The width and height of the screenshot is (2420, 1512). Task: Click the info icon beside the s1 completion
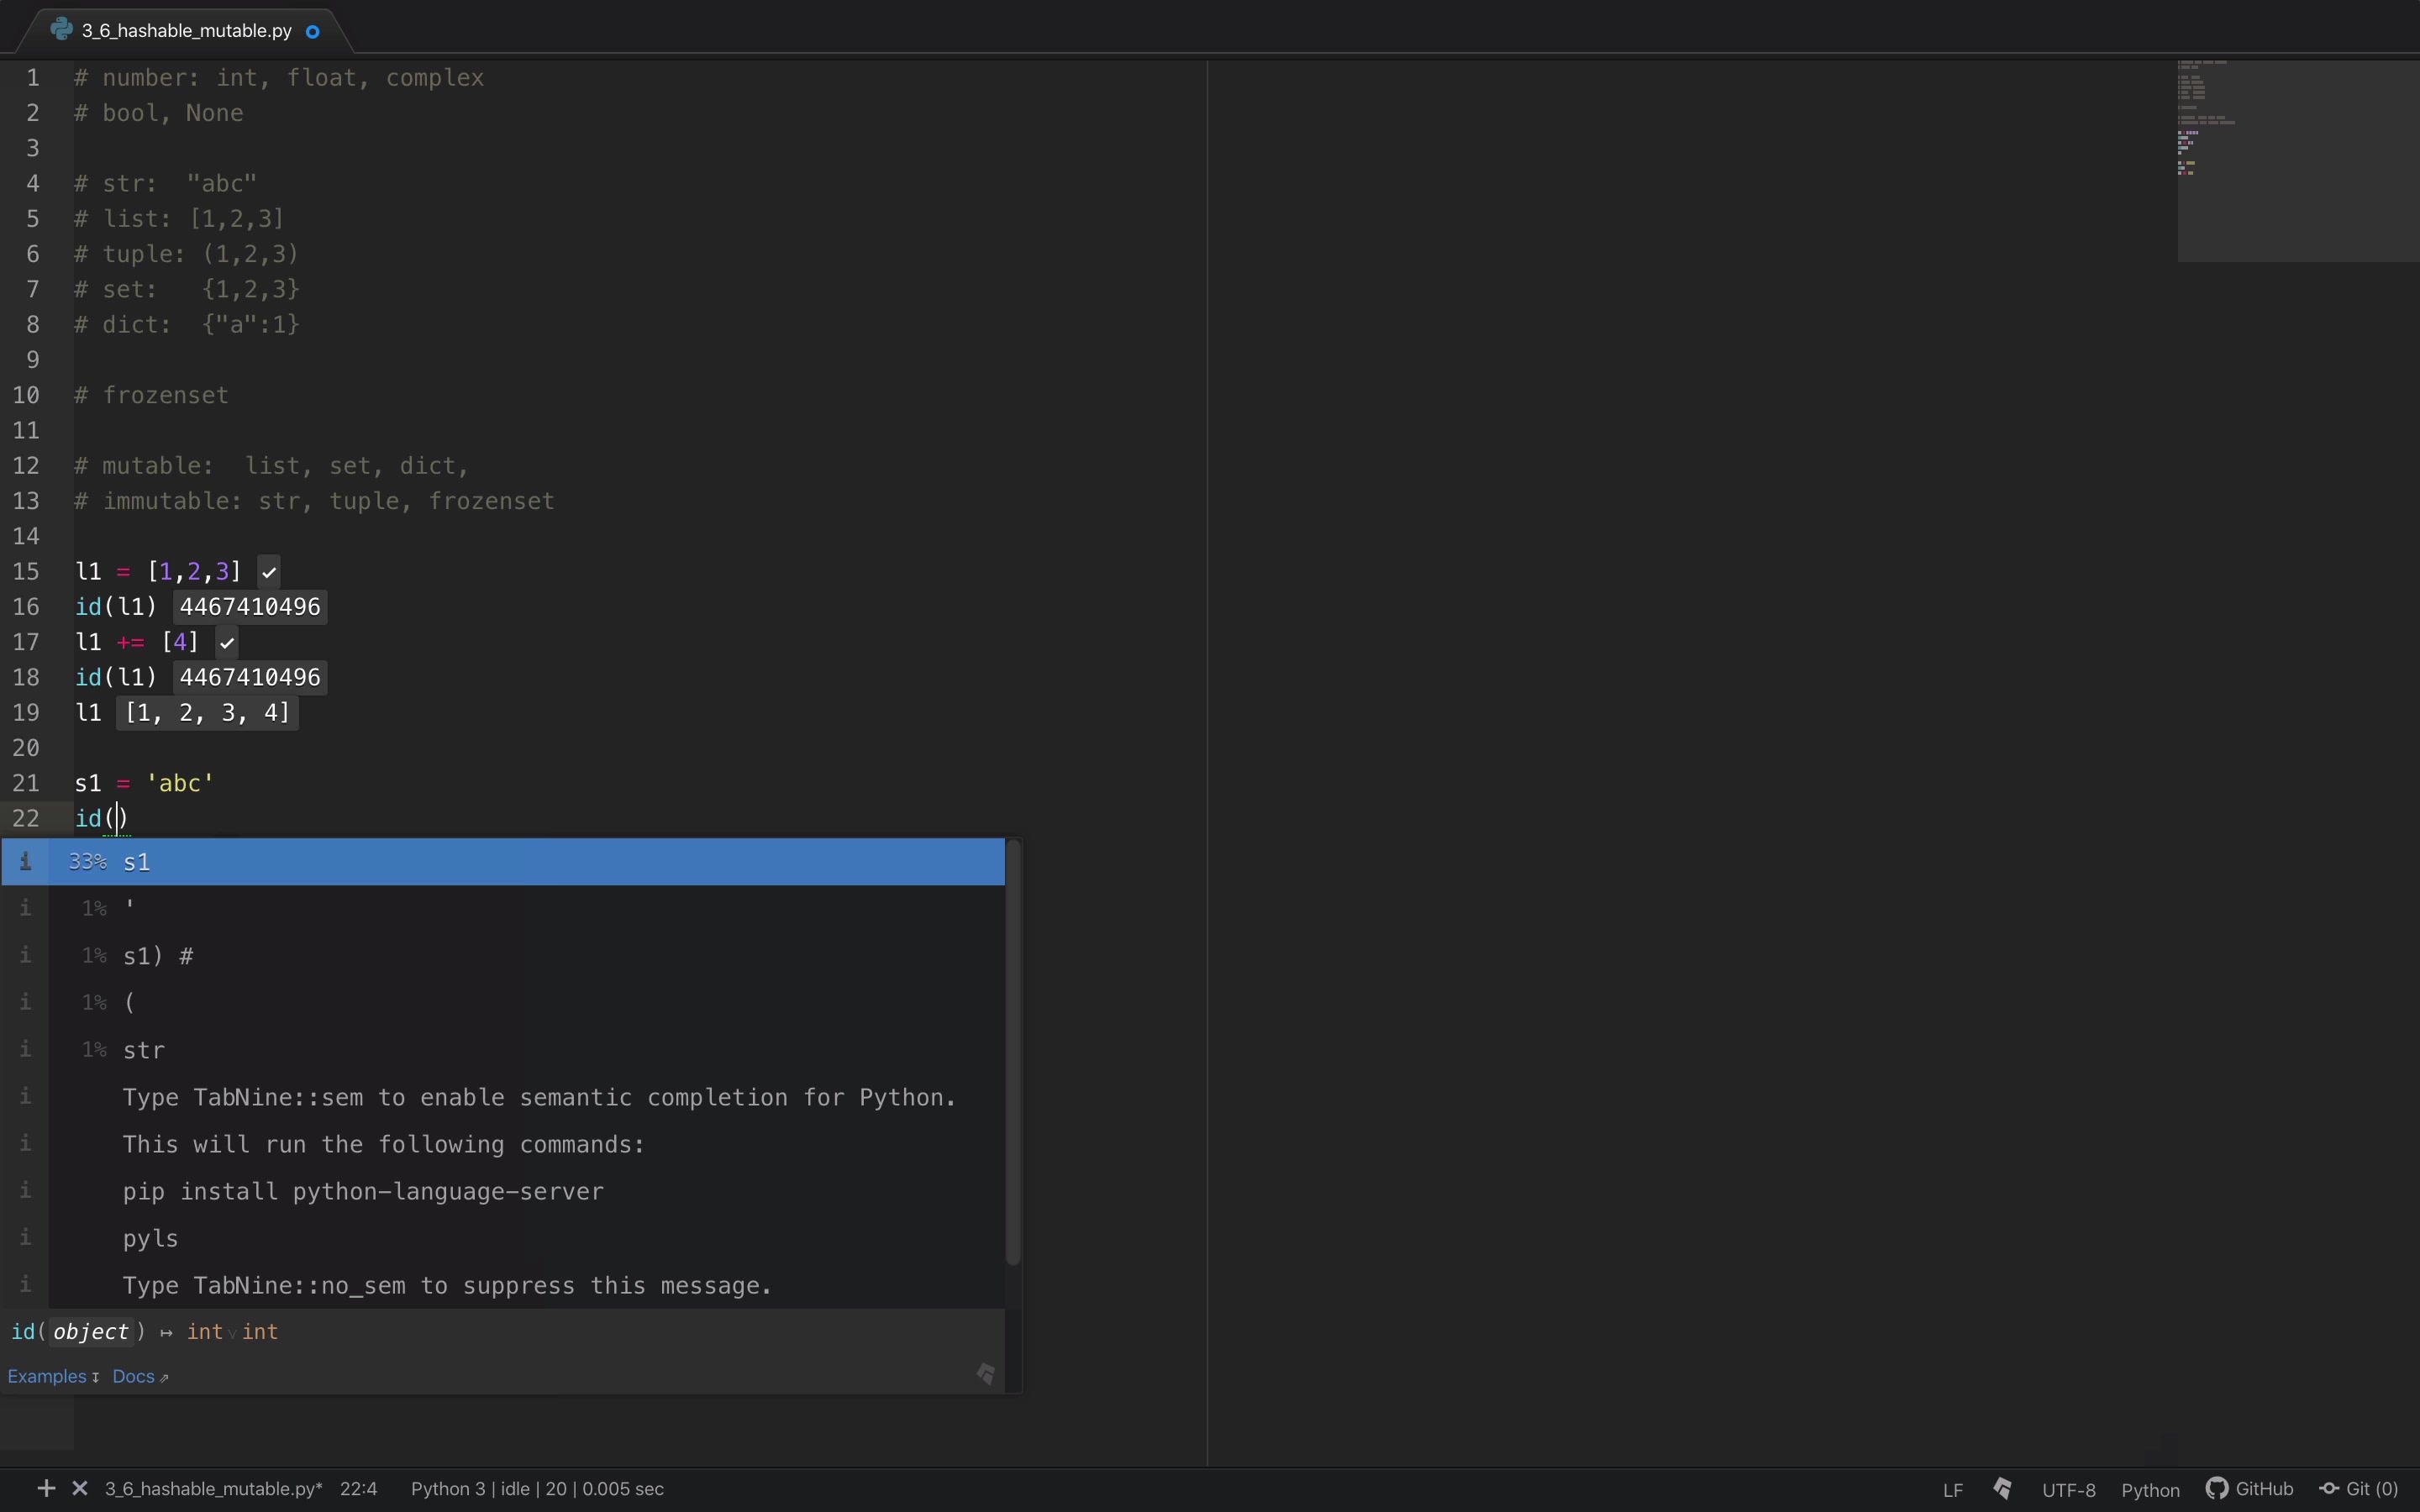25,861
